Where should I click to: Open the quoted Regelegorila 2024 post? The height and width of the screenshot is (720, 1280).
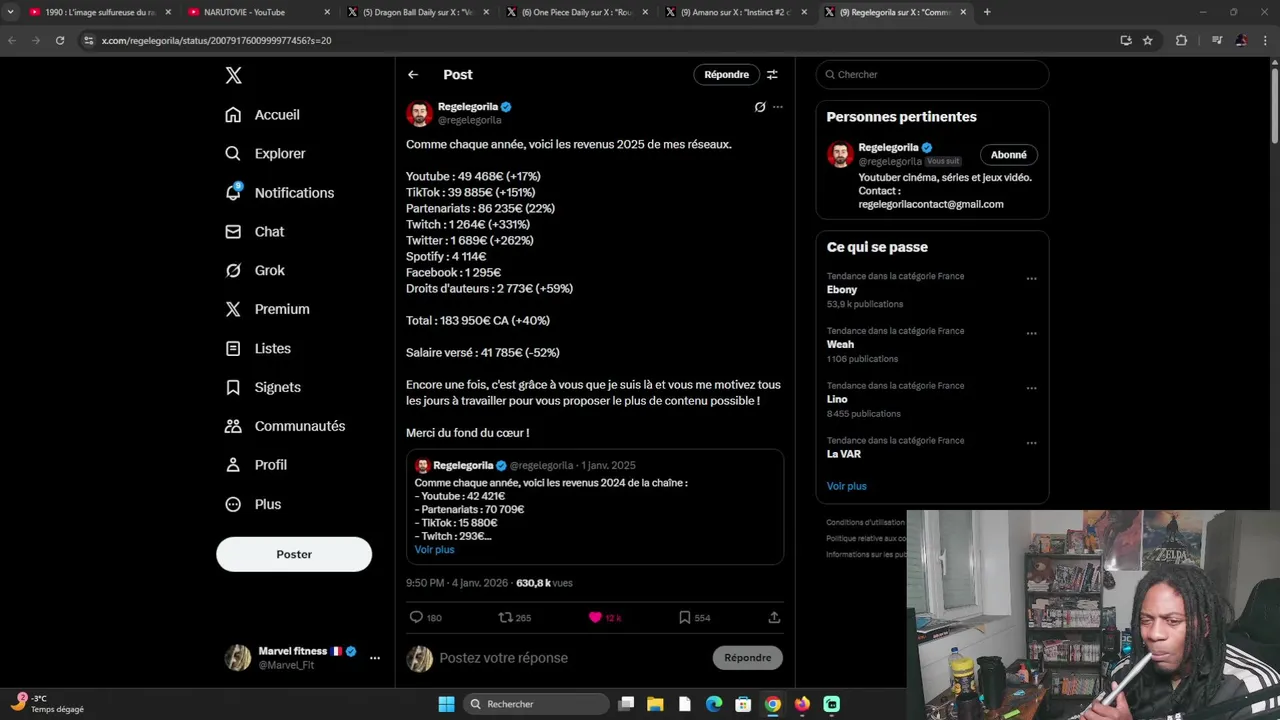tap(595, 507)
